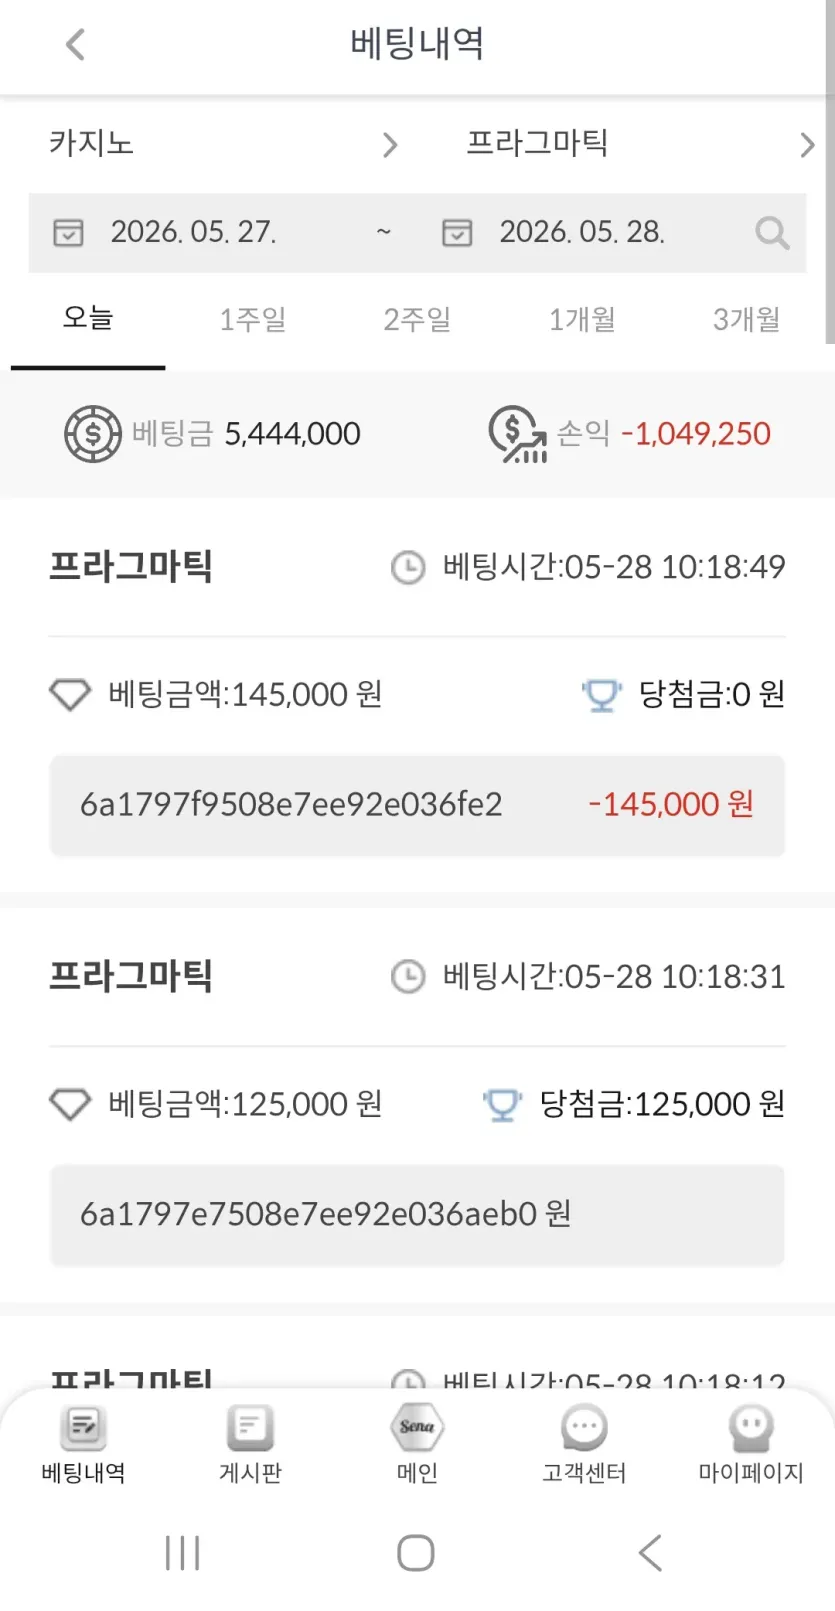Open bet record 6a1797f9508e7ee92e036fe2
The height and width of the screenshot is (1611, 835).
click(x=417, y=805)
